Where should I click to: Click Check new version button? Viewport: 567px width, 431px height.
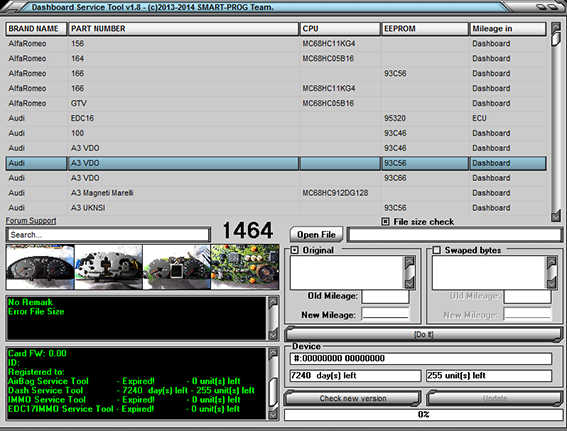point(353,398)
